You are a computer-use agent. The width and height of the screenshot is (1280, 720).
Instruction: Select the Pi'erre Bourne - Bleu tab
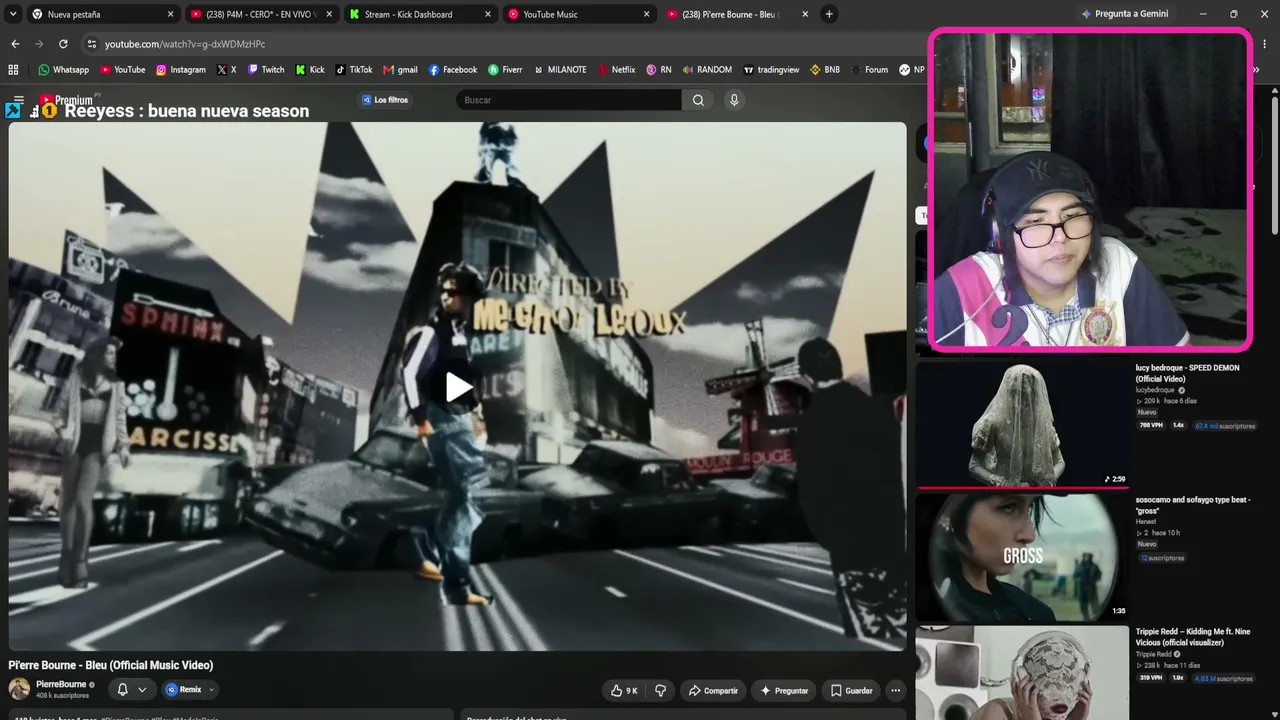(736, 14)
